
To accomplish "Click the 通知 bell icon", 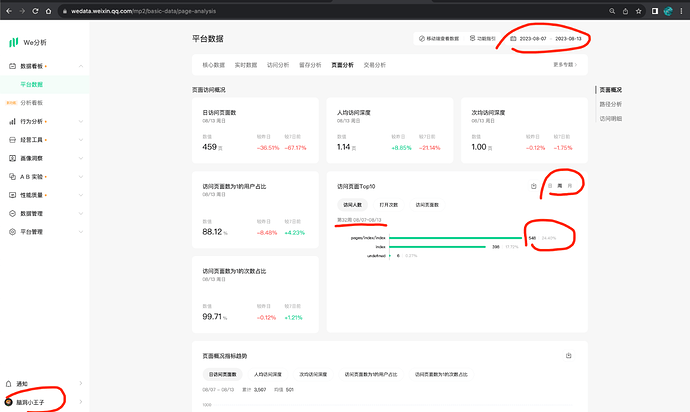I will [x=8, y=384].
